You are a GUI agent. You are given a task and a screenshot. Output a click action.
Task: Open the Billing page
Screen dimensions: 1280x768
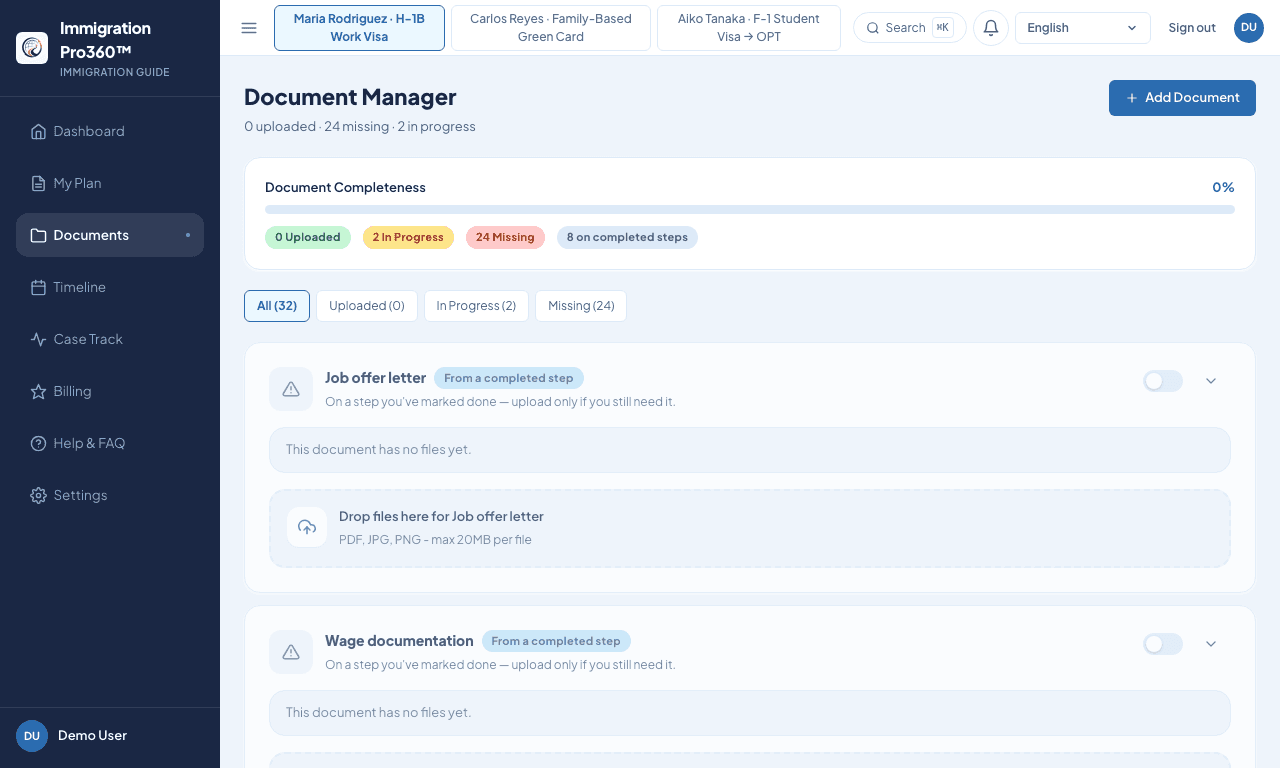coord(110,391)
